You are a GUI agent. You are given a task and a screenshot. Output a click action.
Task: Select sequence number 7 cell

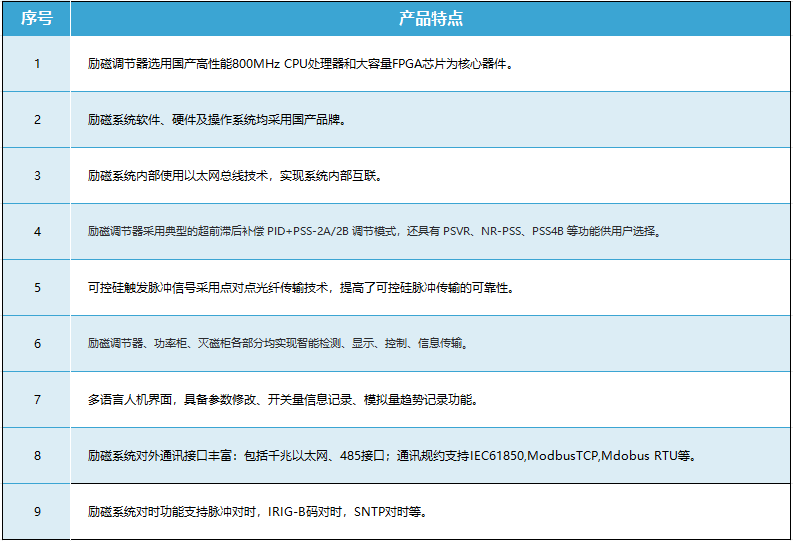tap(37, 400)
